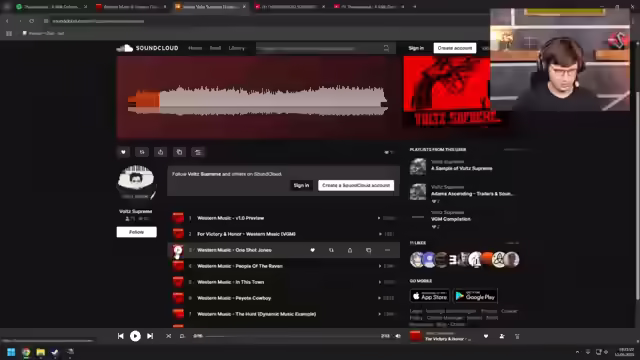Mute the volume in the player bar
Viewport: 640px width, 360px height.
pyautogui.click(x=398, y=336)
